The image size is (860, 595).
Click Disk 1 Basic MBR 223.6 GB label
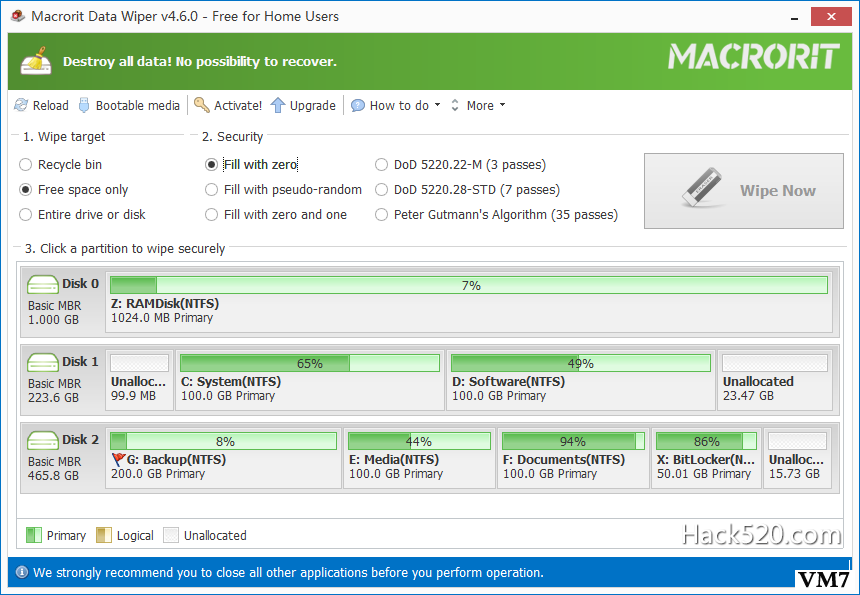pos(54,390)
